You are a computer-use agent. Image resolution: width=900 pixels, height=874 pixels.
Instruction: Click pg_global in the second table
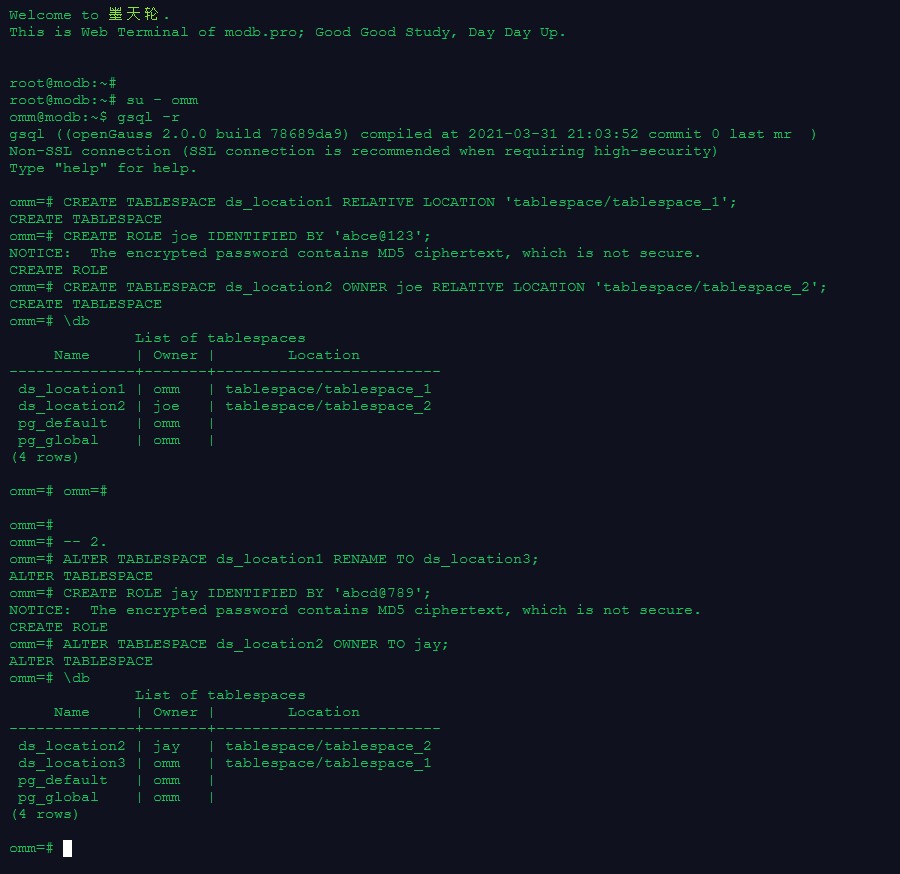point(57,798)
